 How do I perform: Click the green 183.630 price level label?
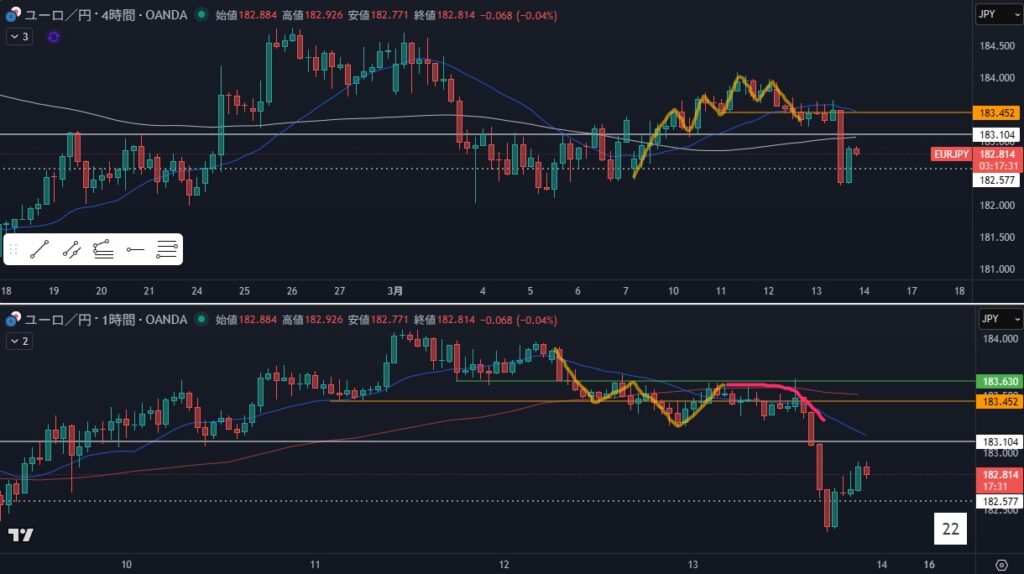pyautogui.click(x=997, y=382)
